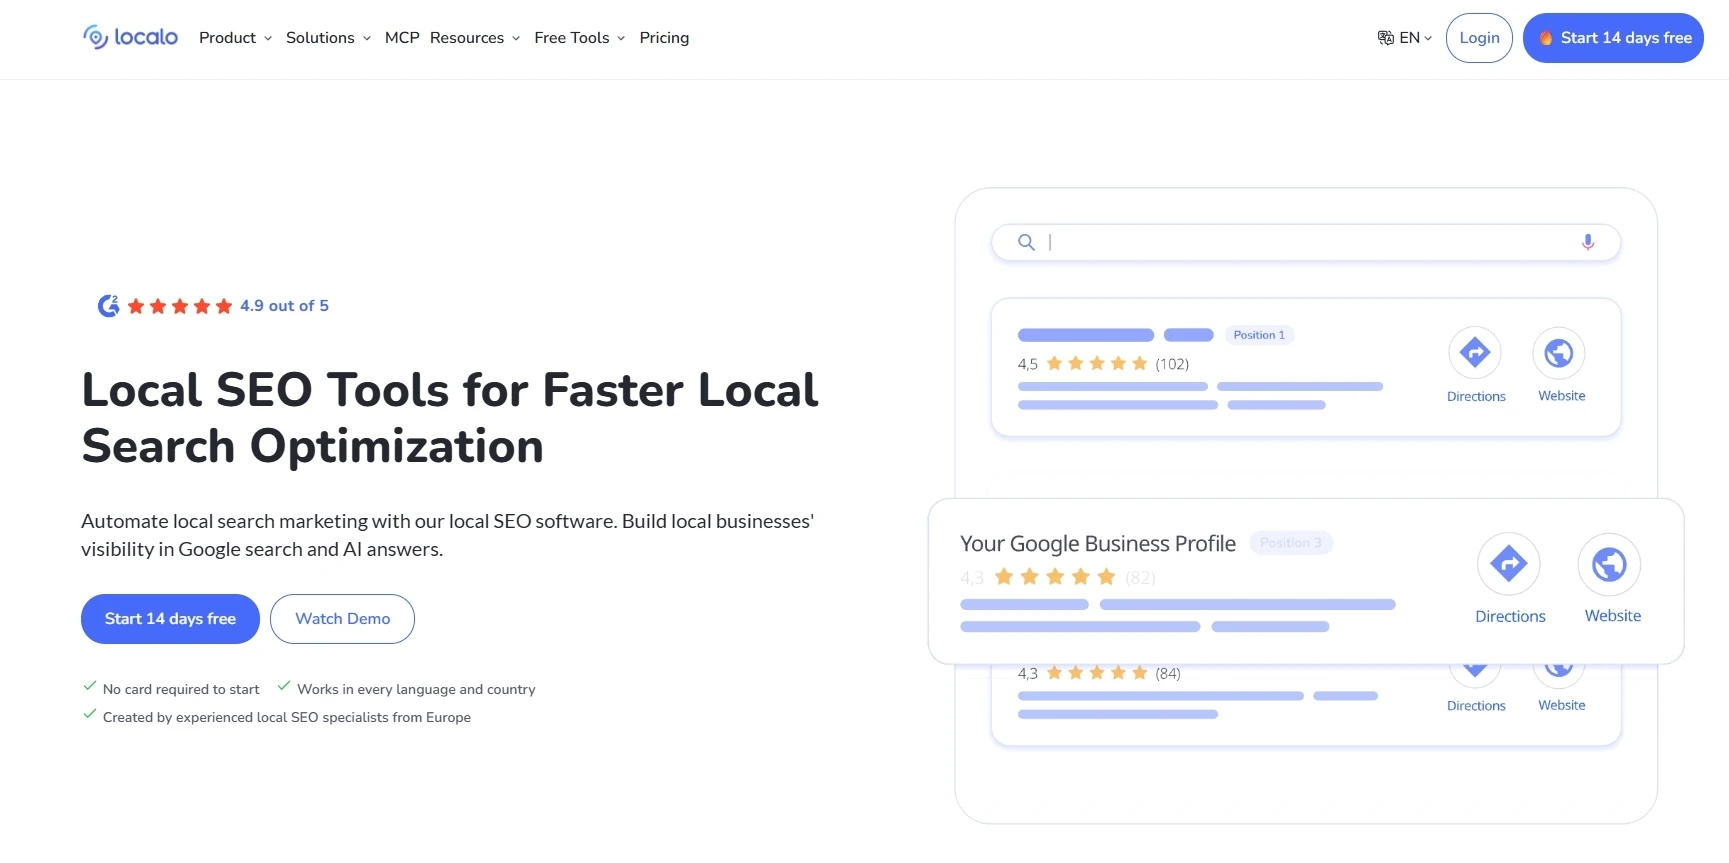Image resolution: width=1729 pixels, height=863 pixels.
Task: Click the Position 3 badge
Action: [x=1290, y=543]
